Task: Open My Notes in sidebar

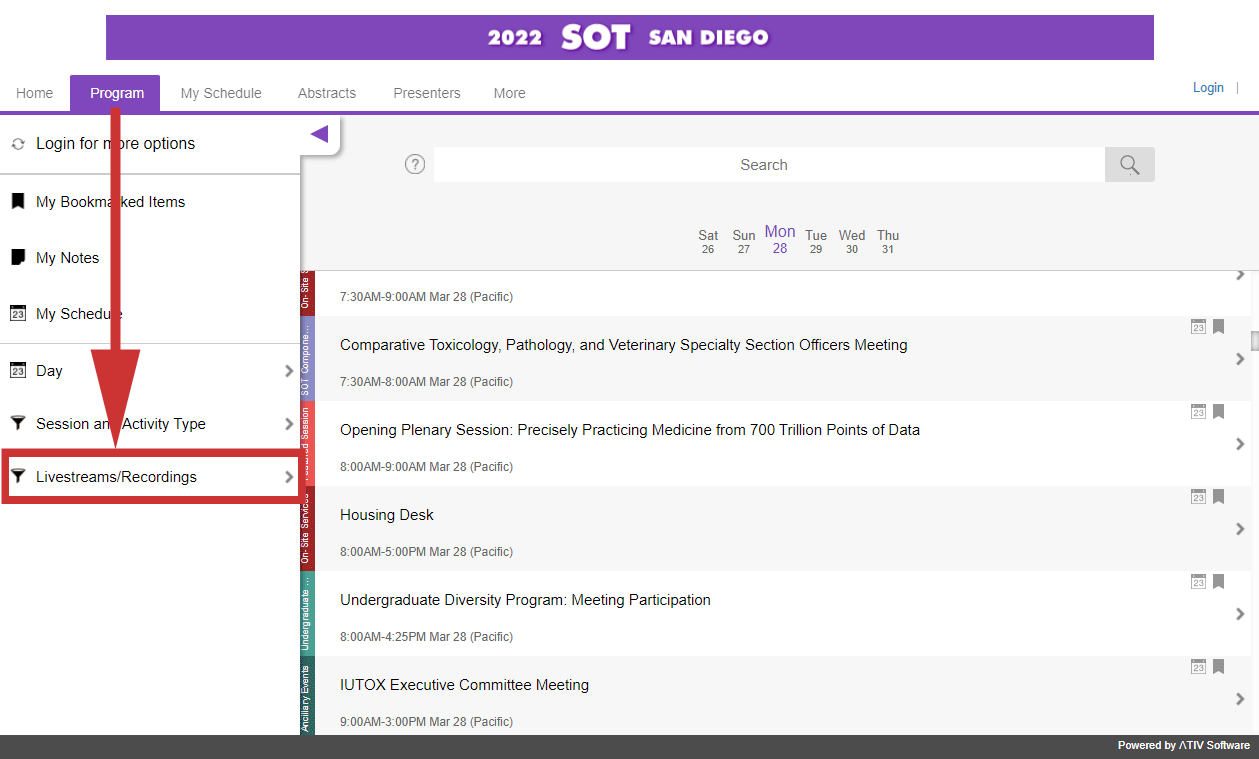Action: tap(67, 258)
